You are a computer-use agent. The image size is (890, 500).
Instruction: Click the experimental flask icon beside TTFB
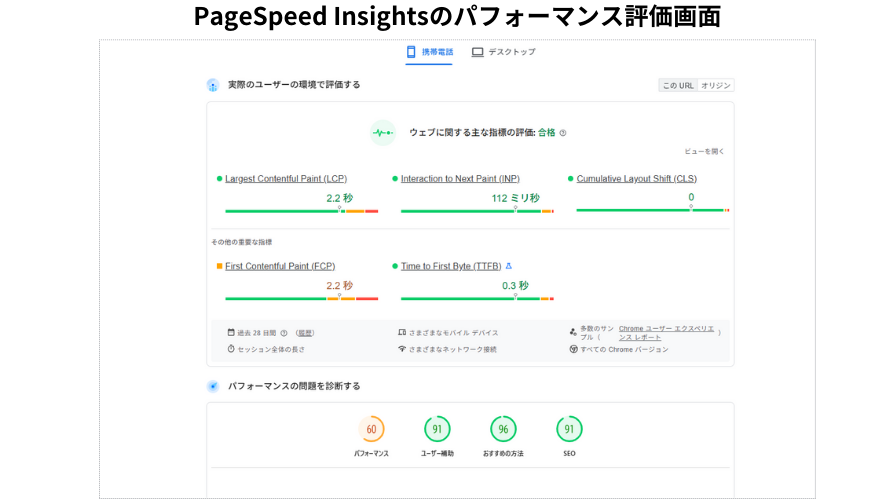pyautogui.click(x=509, y=266)
